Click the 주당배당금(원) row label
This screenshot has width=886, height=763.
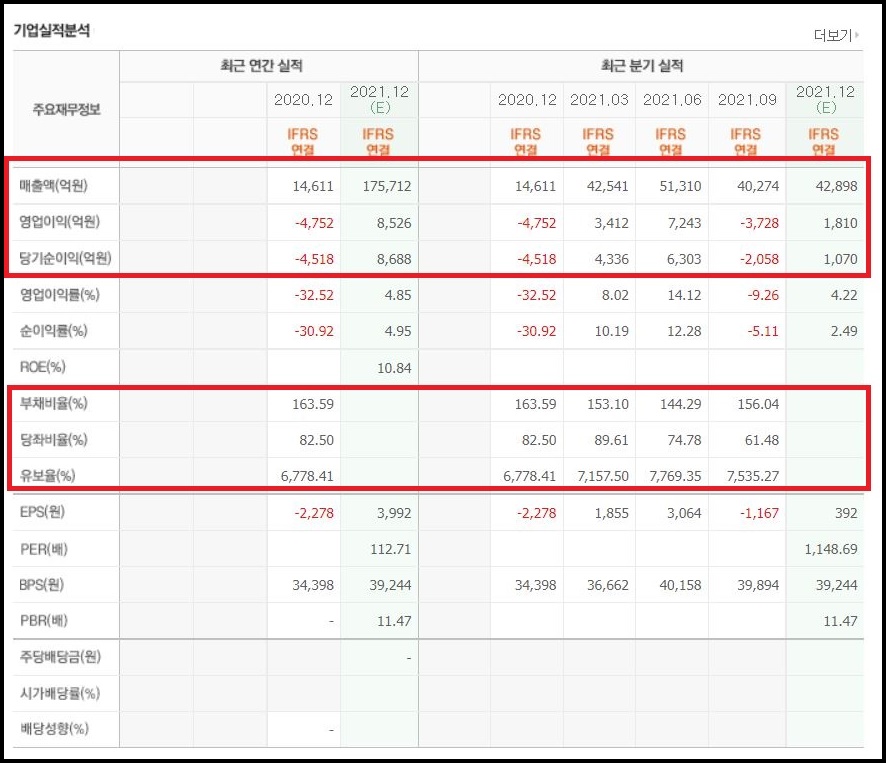tap(60, 657)
